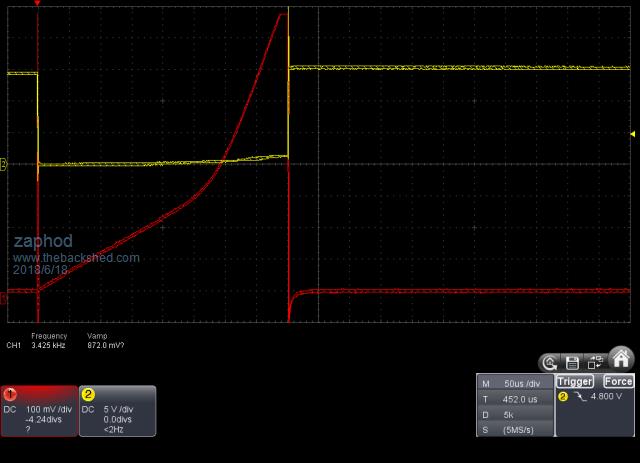Click the red trigger position marker at top
640x463 pixels.
point(37,3)
